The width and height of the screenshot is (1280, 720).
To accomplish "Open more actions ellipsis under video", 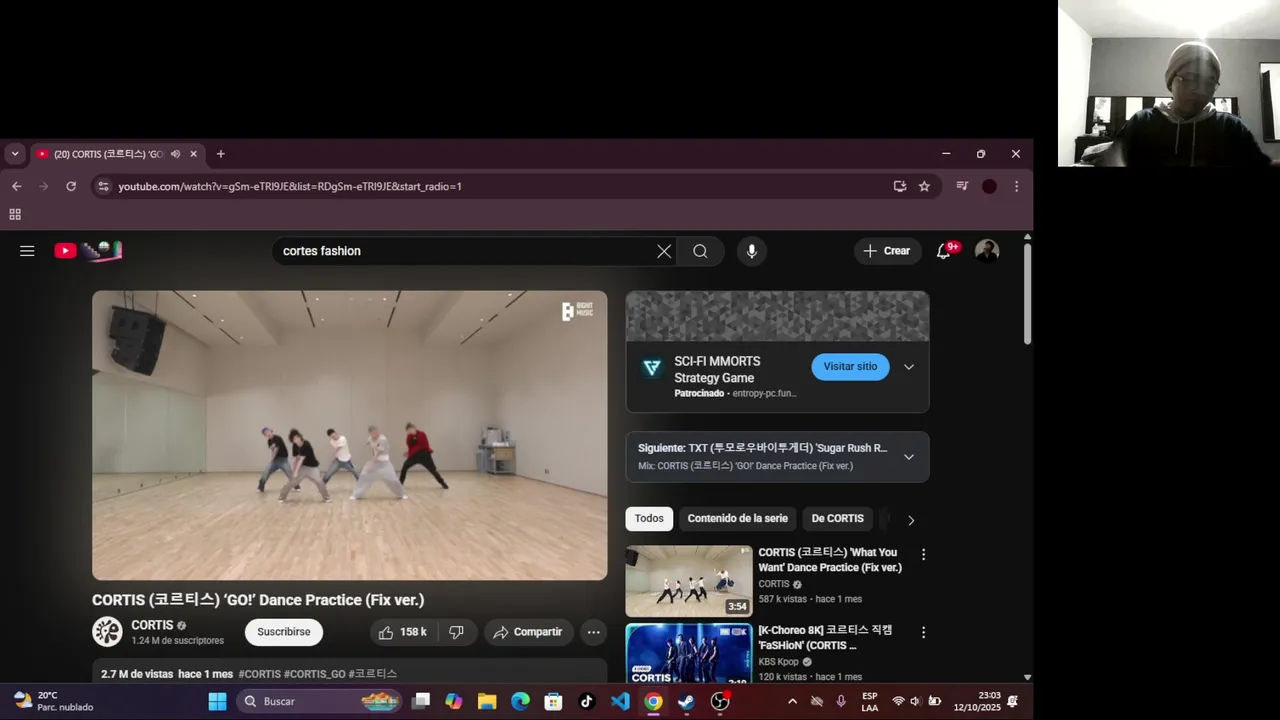I will click(593, 632).
